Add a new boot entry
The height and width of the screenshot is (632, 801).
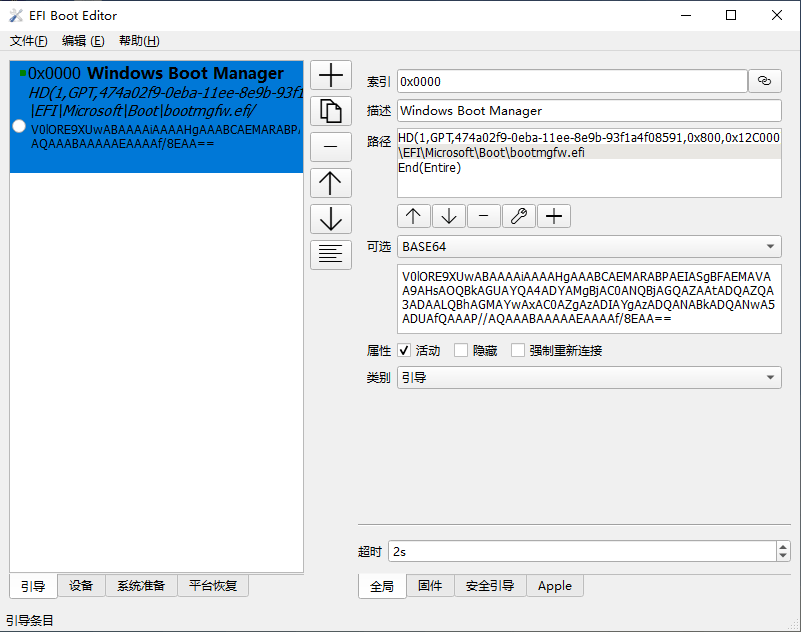tap(330, 74)
